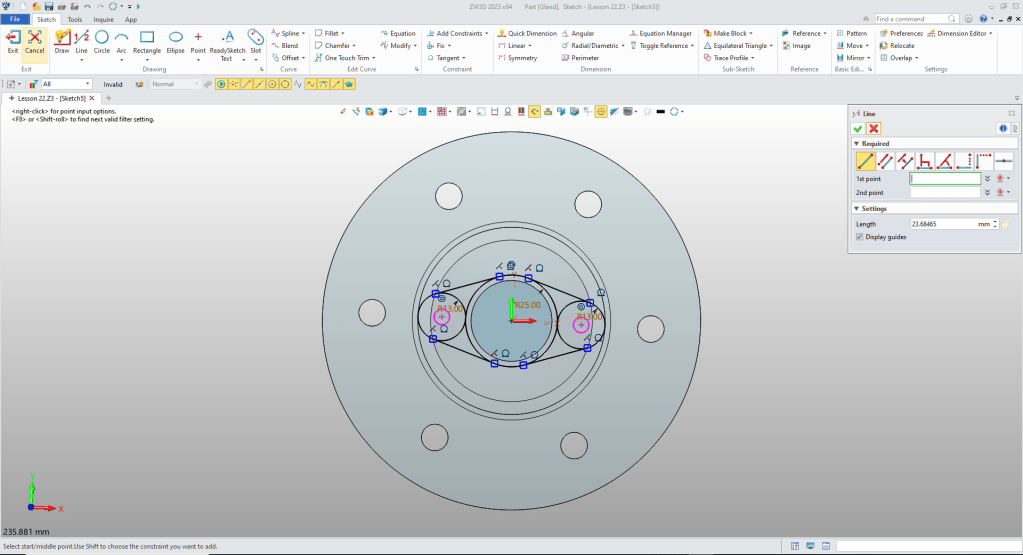Toggle the Display guides checkbox
The image size is (1023, 555).
pos(860,237)
